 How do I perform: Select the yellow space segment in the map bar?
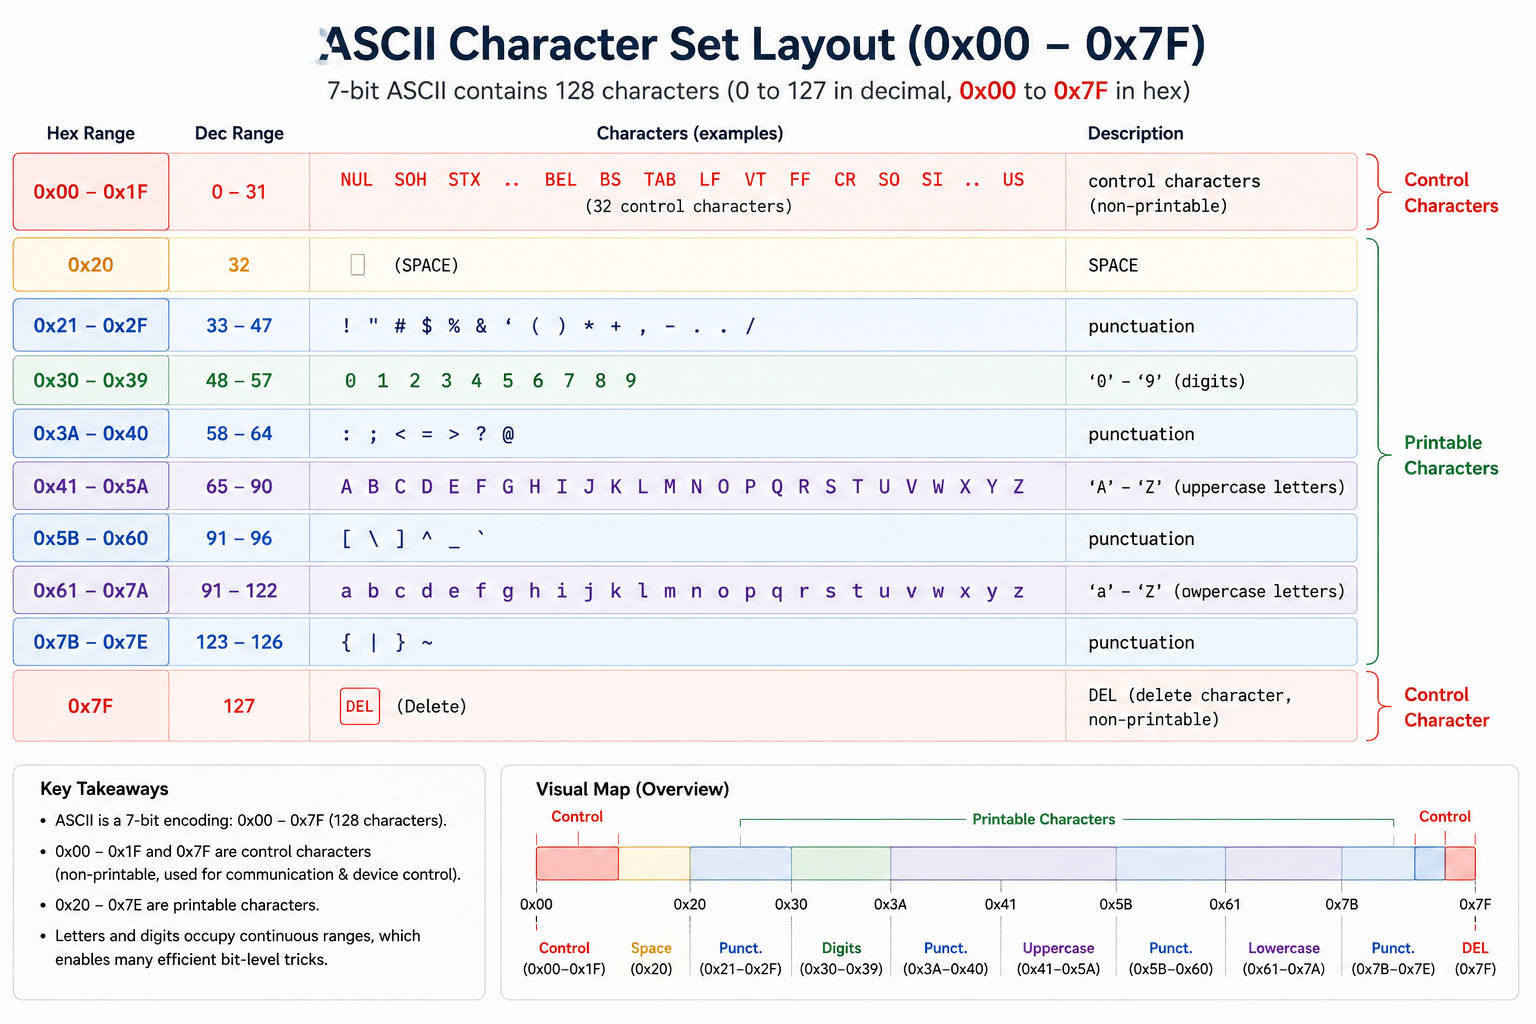[x=654, y=863]
